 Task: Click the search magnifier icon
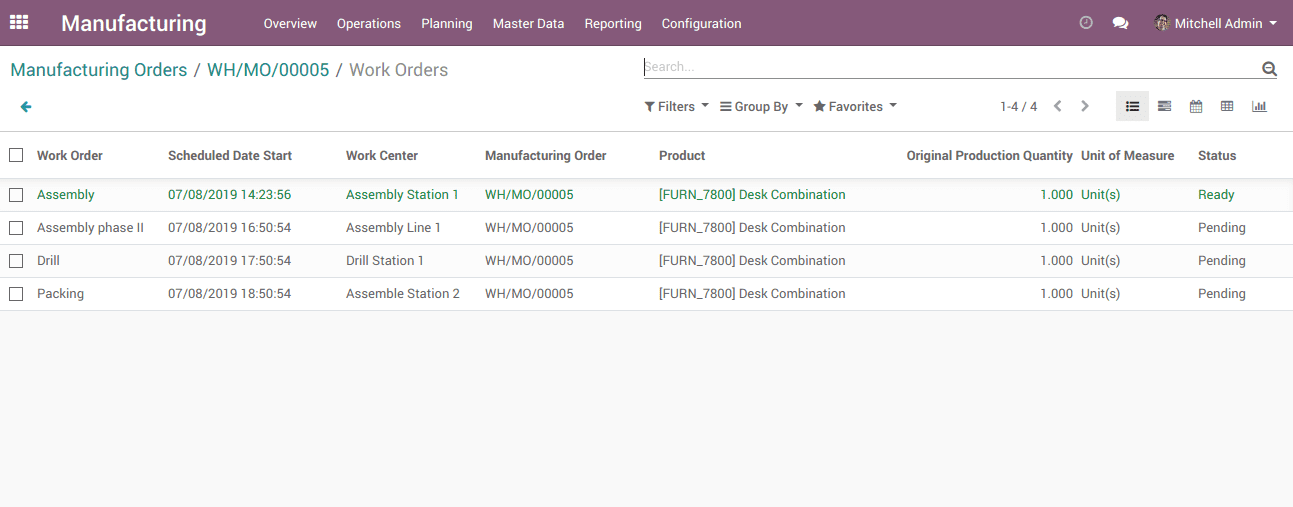[1269, 69]
